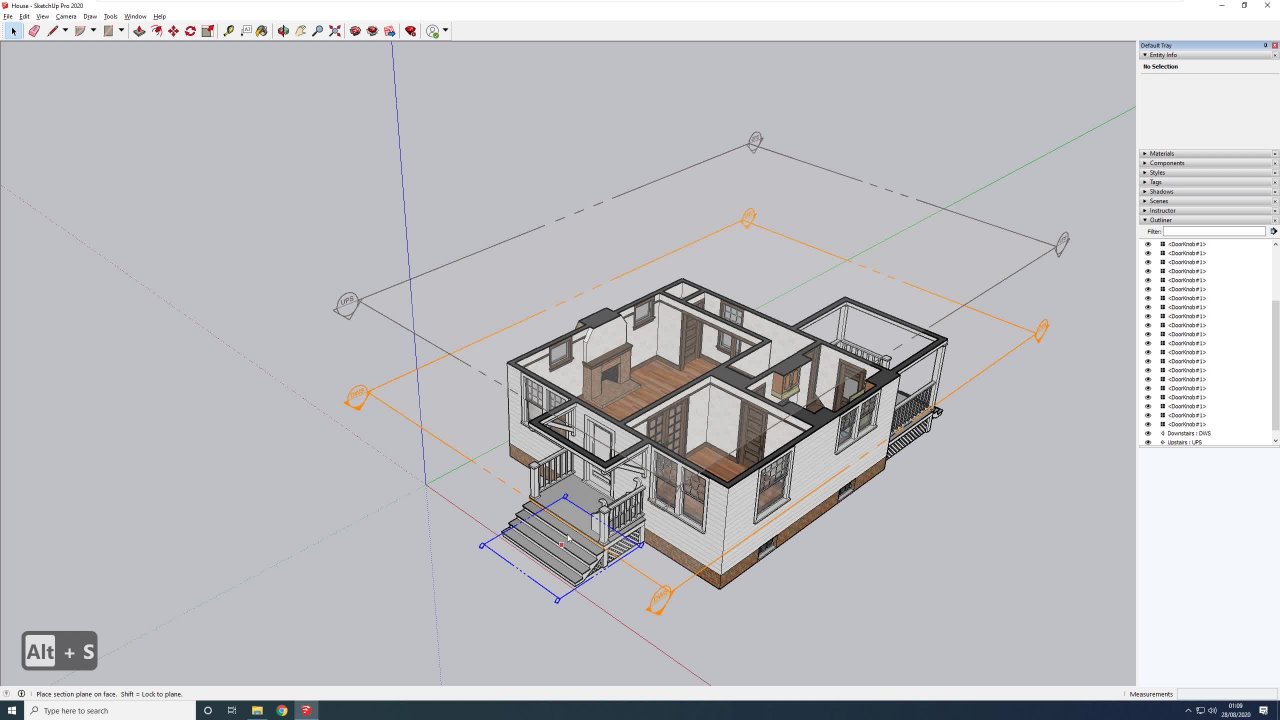Toggle visibility of Upstairs : UPS
1280x720 pixels.
click(x=1148, y=442)
